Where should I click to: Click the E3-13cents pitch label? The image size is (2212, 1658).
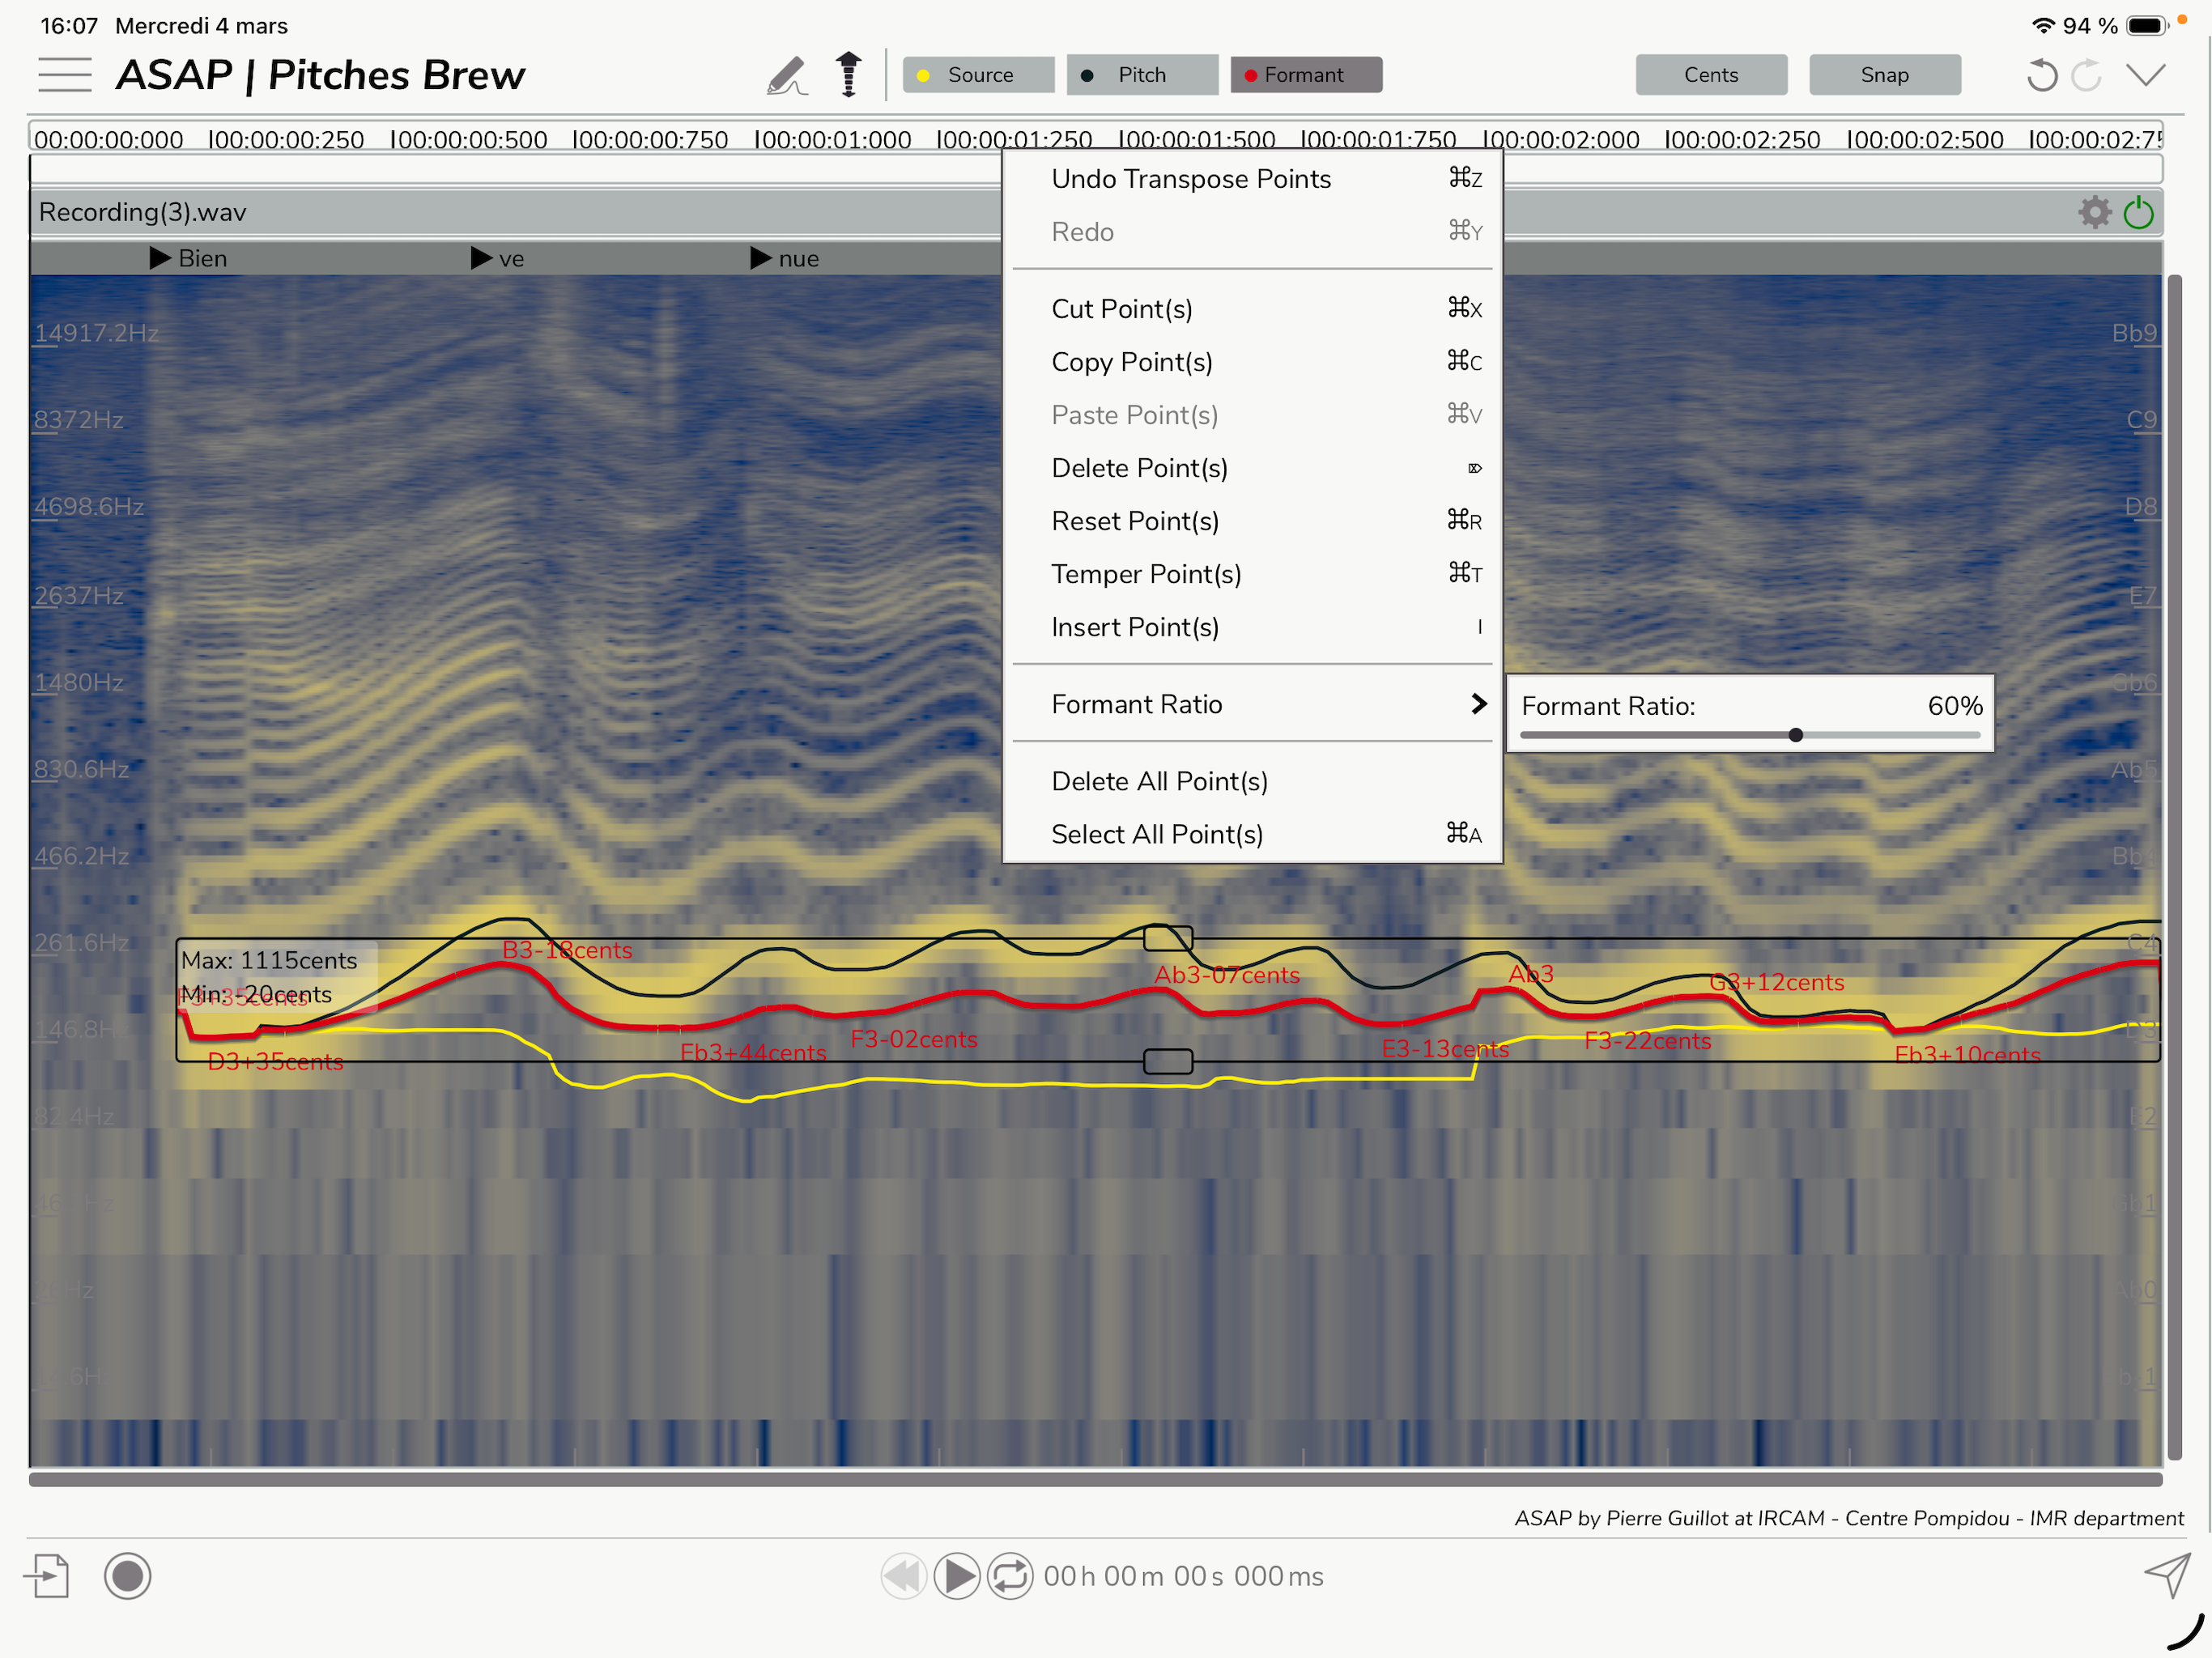1445,1049
